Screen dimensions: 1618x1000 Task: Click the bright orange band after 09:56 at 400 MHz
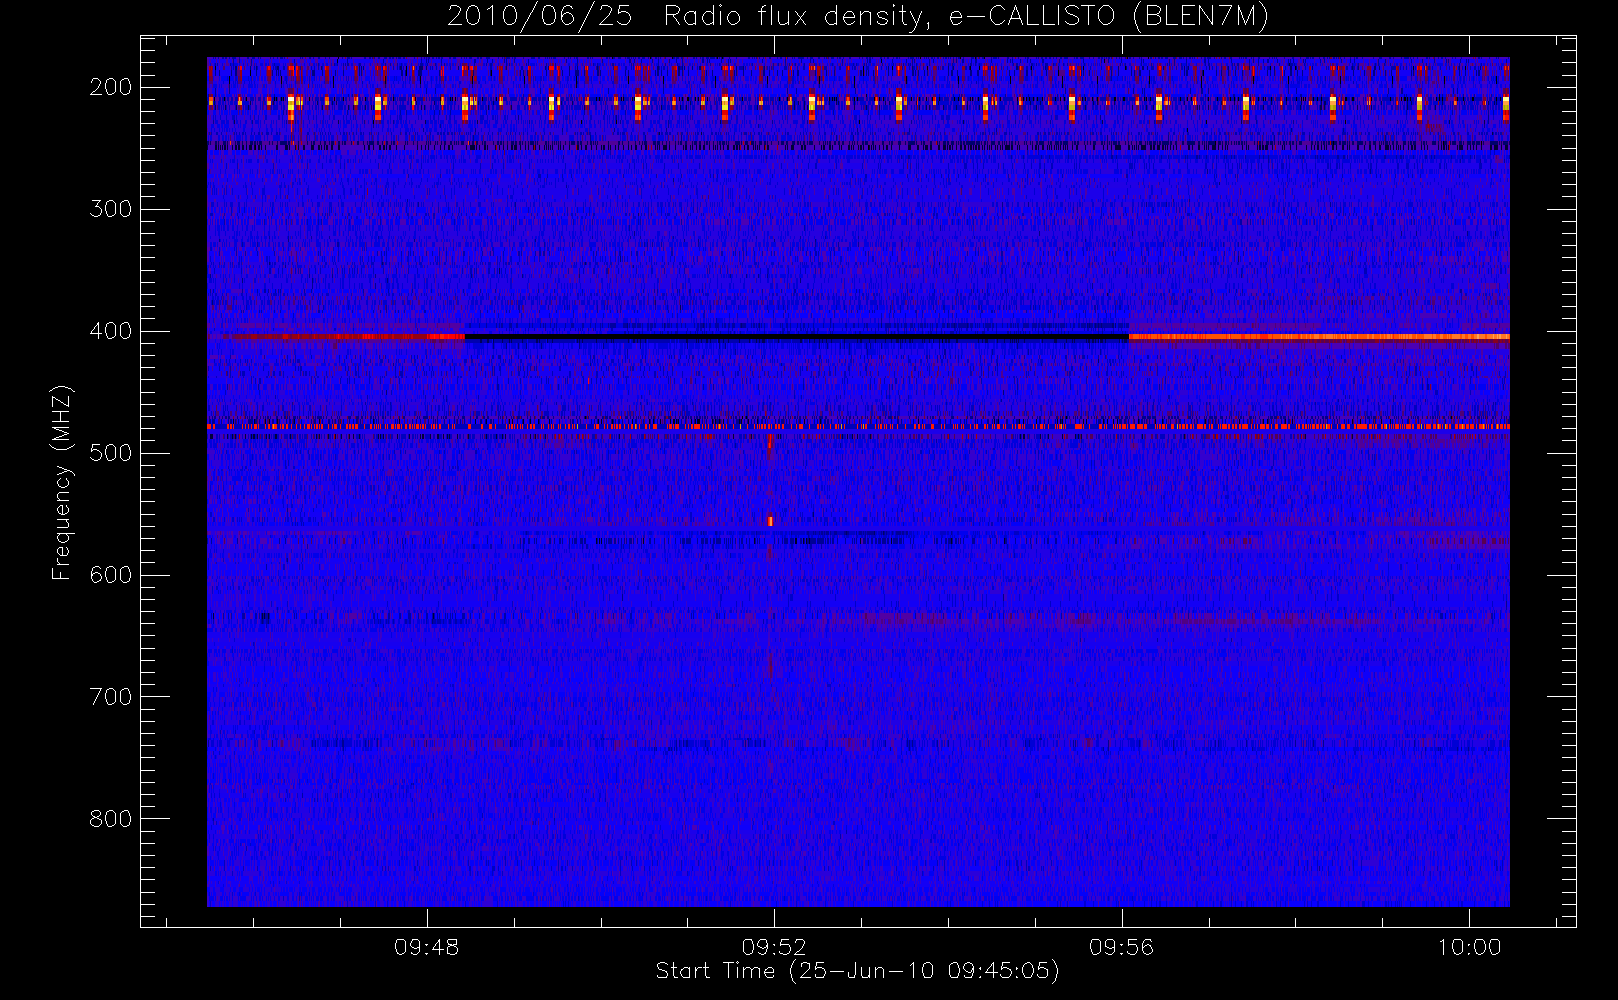point(1319,337)
